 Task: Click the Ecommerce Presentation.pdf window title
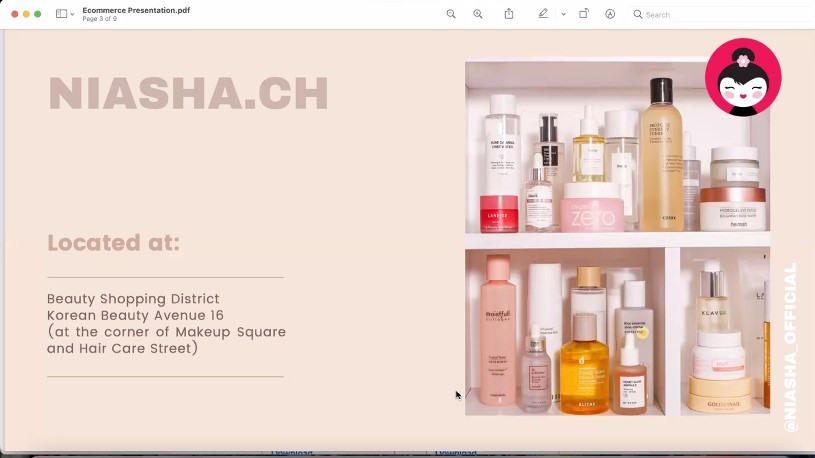click(136, 10)
